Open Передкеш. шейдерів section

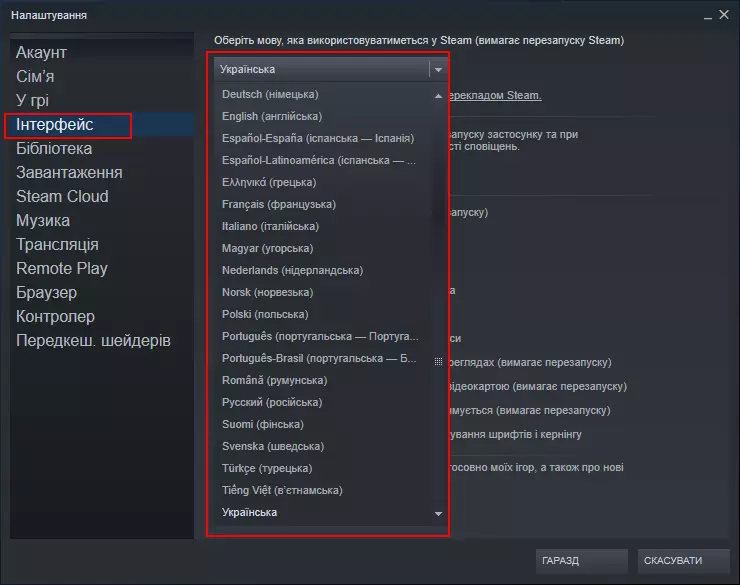pyautogui.click(x=93, y=341)
